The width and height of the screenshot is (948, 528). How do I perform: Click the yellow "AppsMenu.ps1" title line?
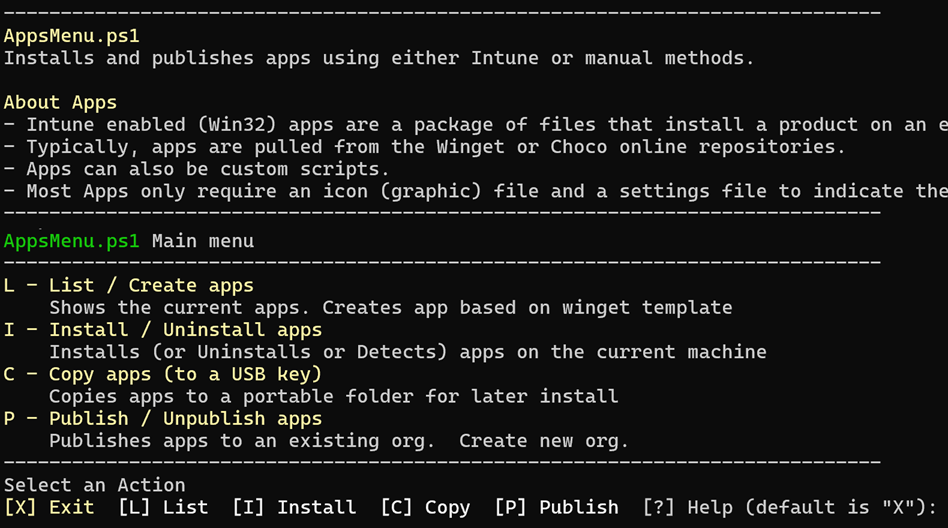click(x=71, y=36)
